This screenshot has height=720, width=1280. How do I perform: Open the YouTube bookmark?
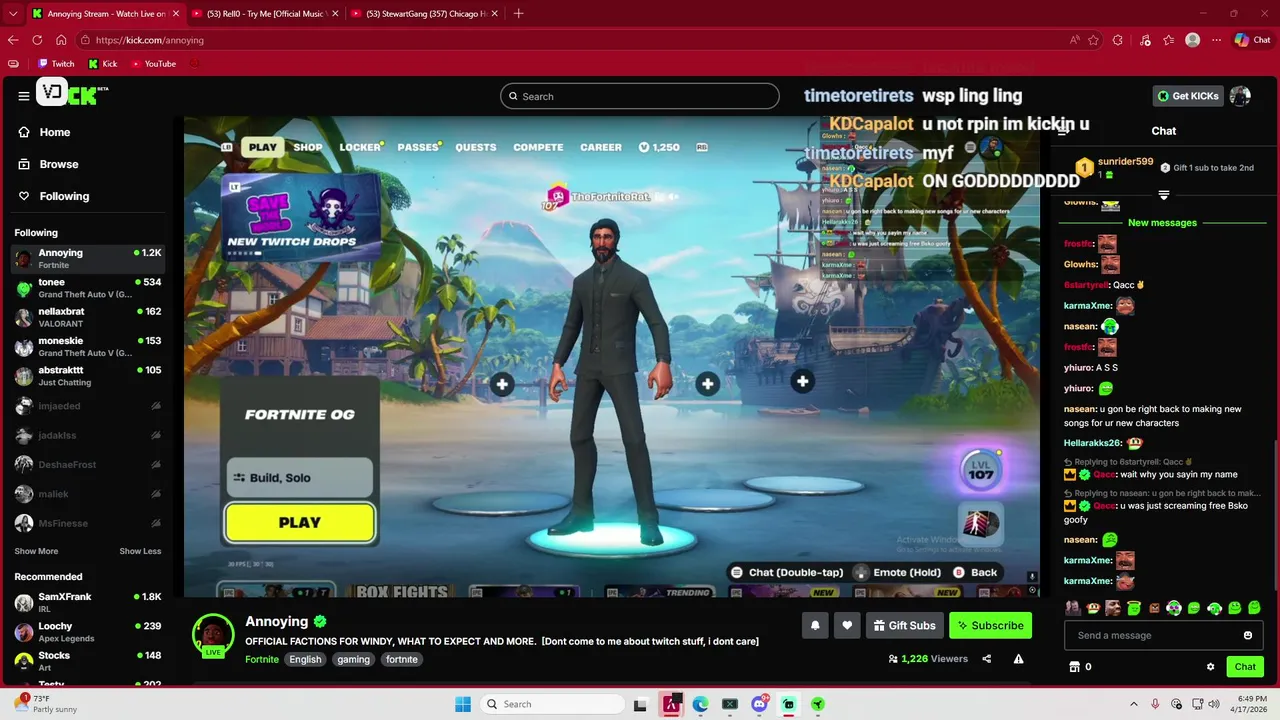pos(153,63)
